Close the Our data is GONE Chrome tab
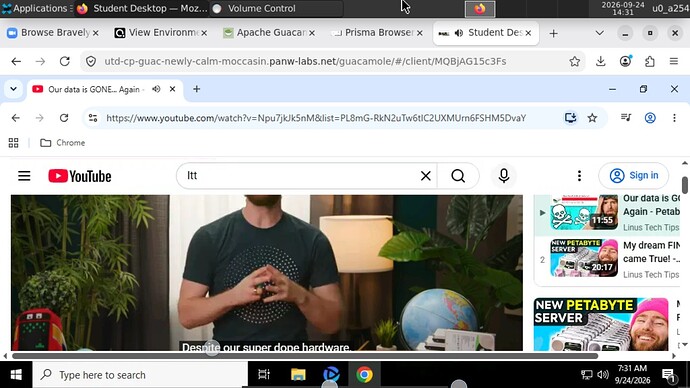 (x=172, y=89)
